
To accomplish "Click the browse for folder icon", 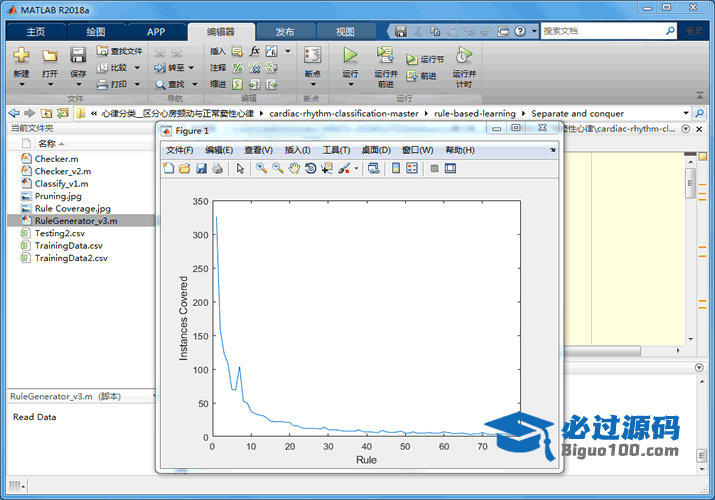I will point(62,113).
